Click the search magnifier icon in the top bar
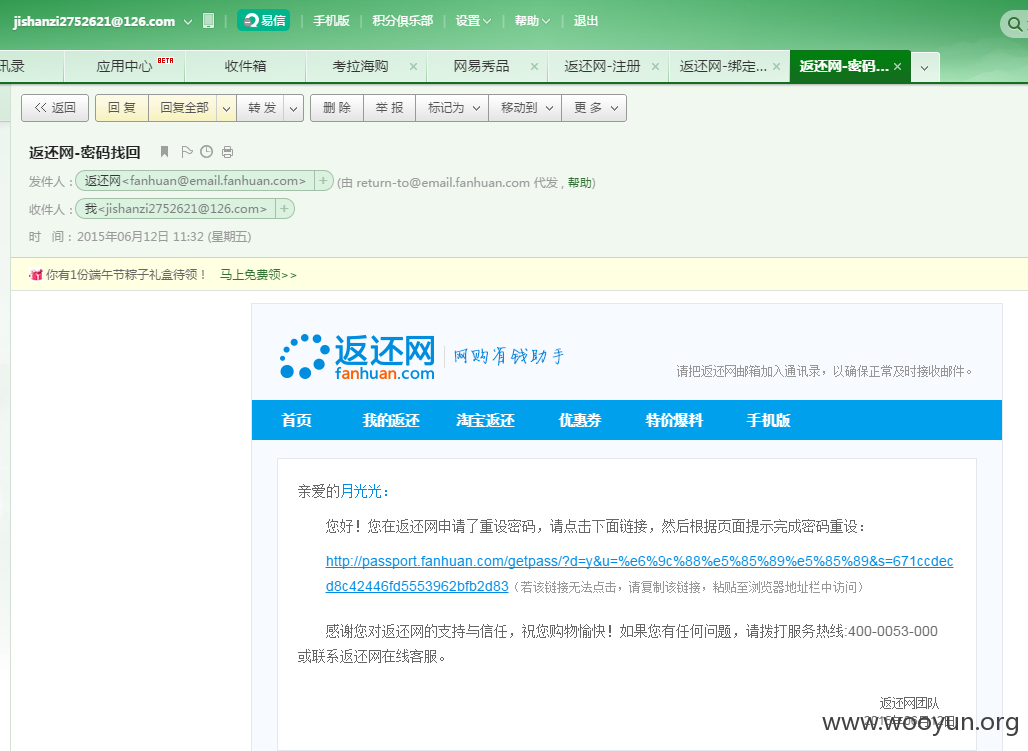1028x751 pixels. tap(1014, 24)
